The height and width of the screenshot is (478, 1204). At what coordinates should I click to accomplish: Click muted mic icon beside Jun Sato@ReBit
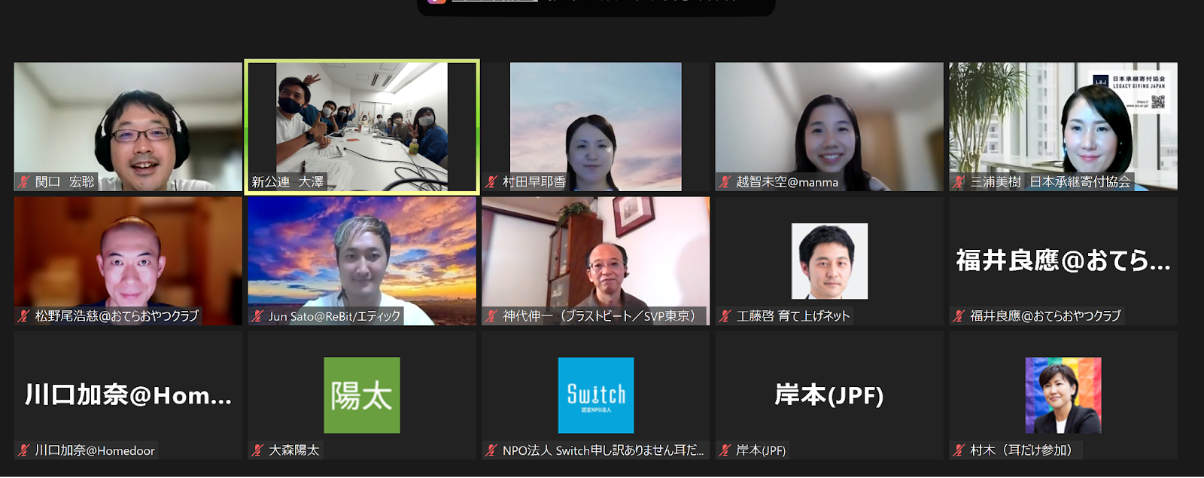coord(257,316)
